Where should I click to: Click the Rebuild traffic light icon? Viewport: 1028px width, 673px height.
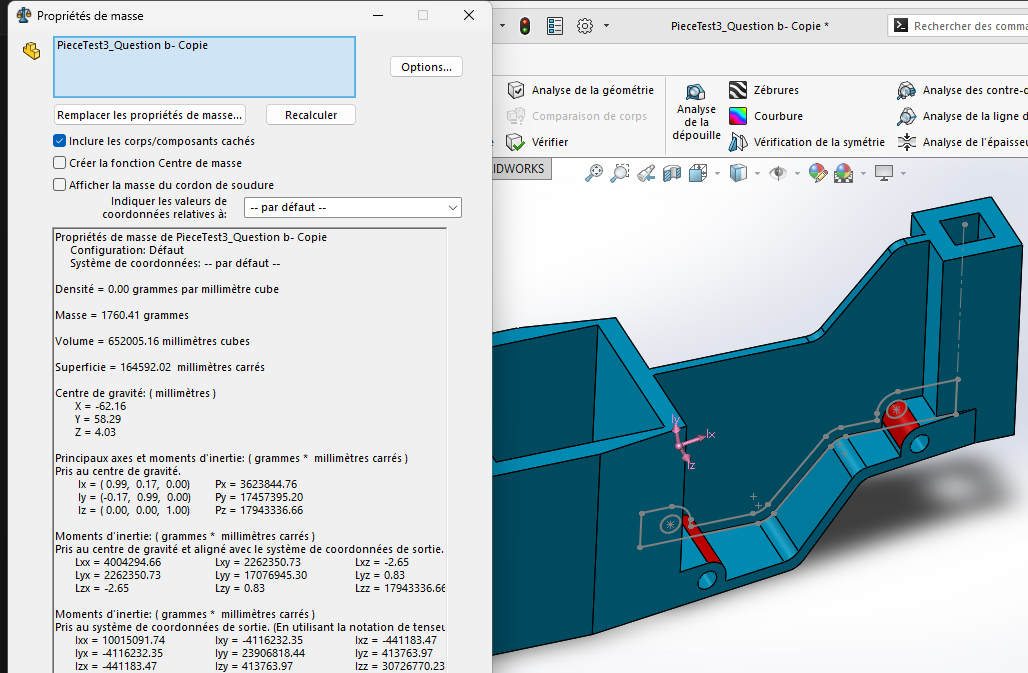pyautogui.click(x=525, y=26)
